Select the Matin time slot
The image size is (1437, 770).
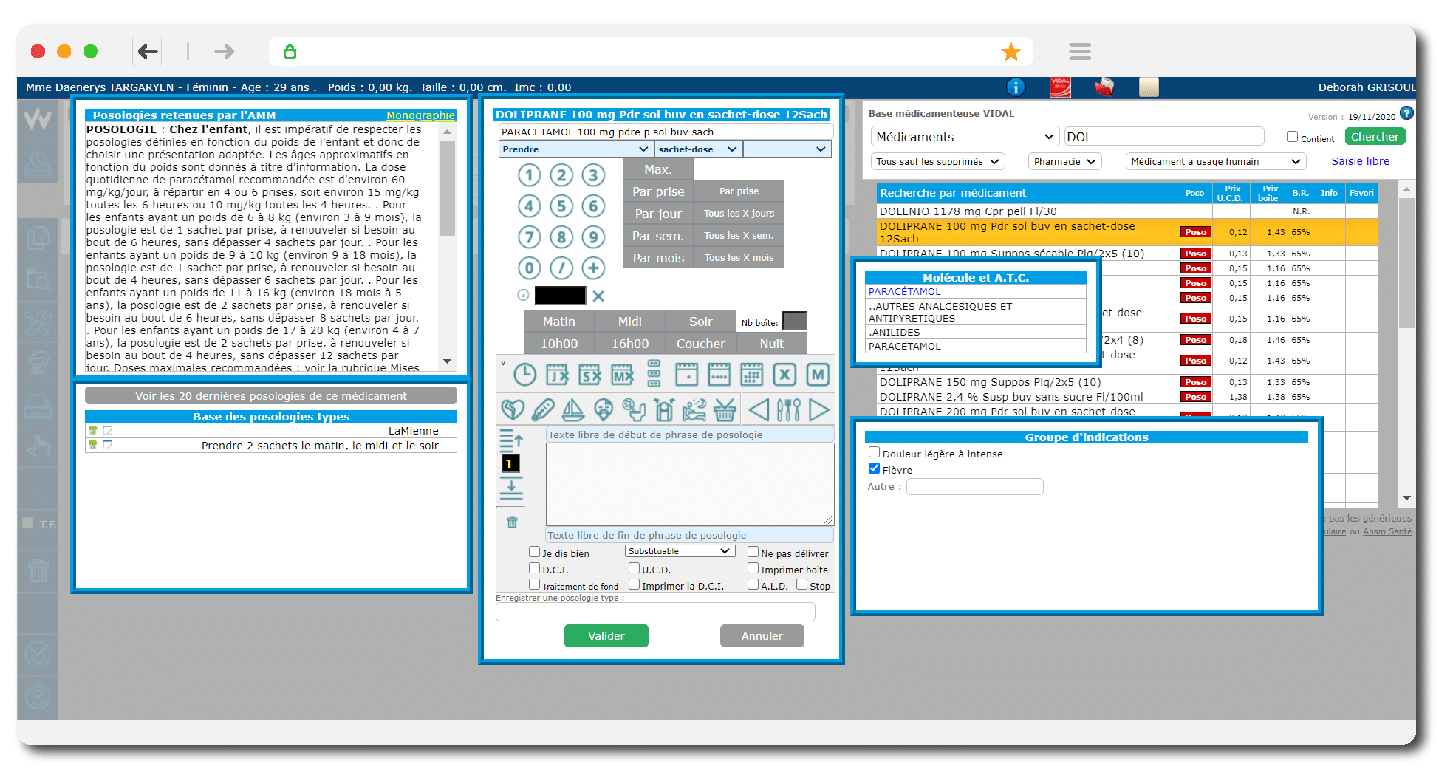[559, 321]
